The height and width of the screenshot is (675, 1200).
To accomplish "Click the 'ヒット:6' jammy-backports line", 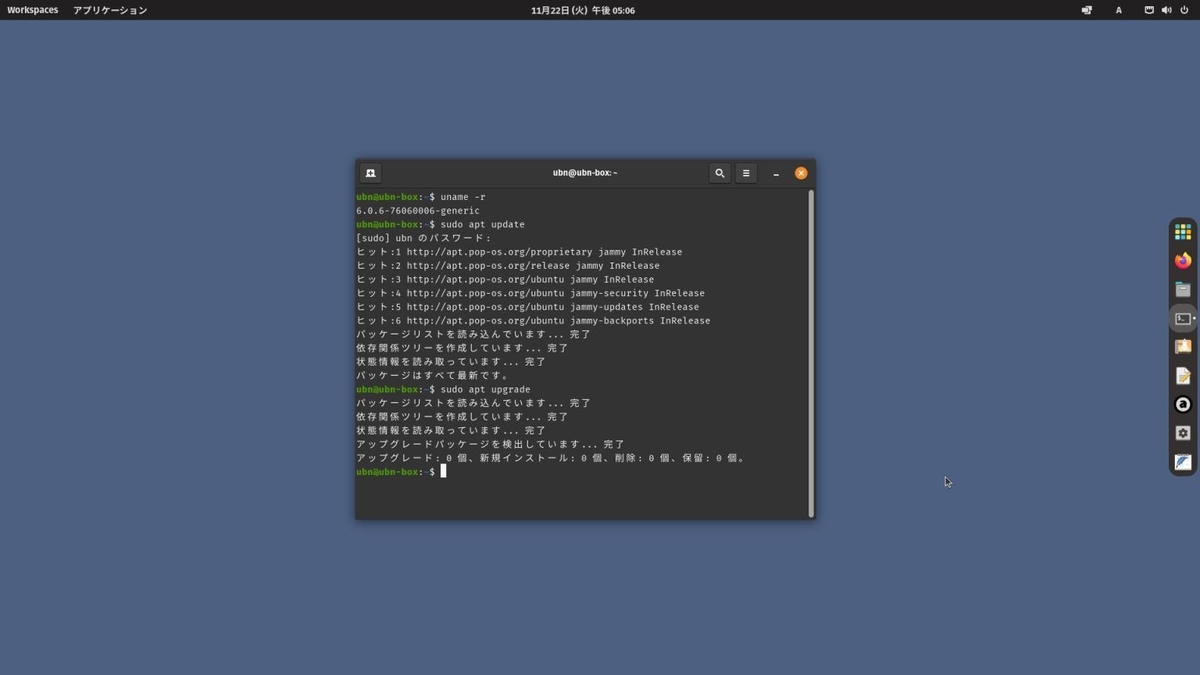I will [x=533, y=321].
